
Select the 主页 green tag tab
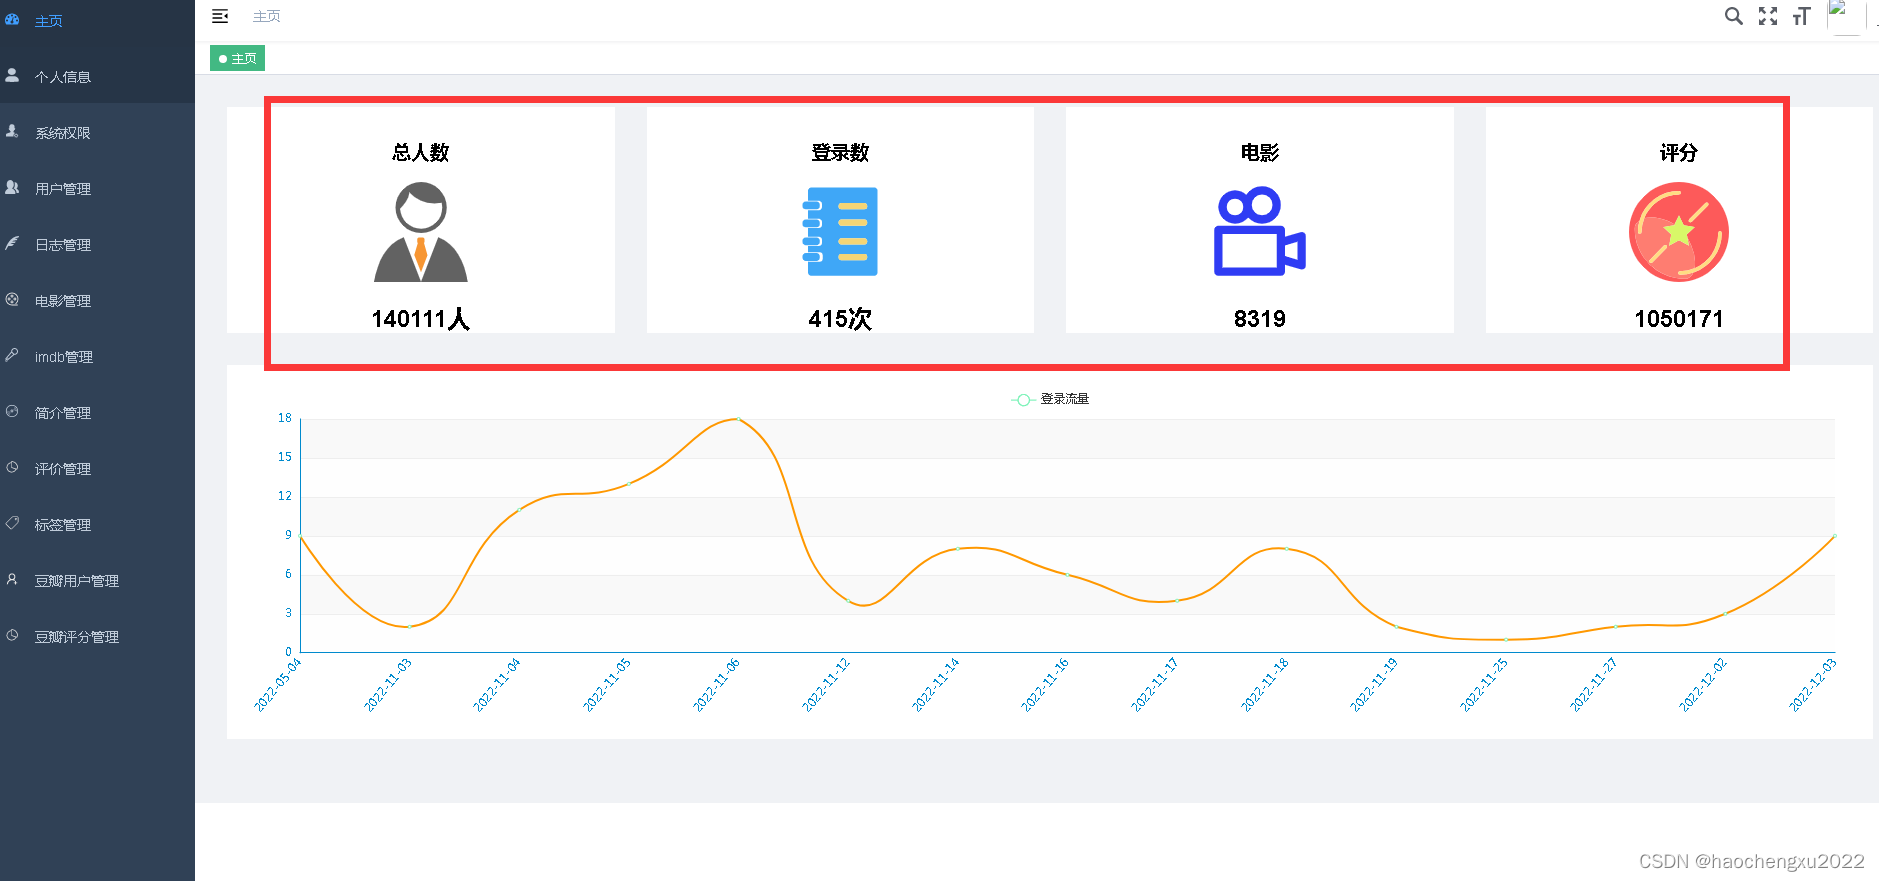coord(238,58)
